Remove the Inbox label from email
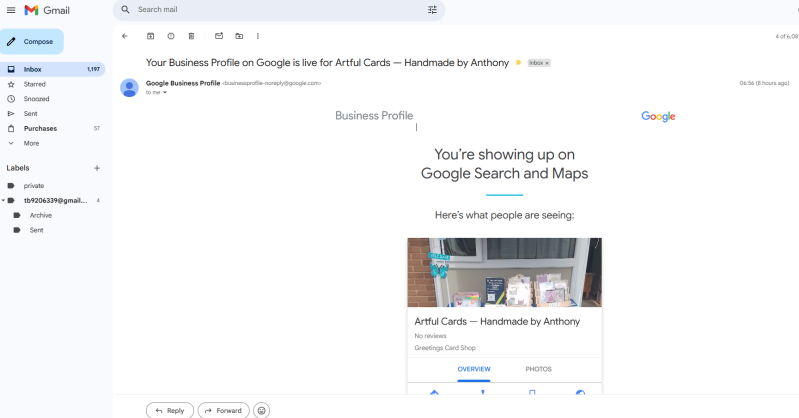Image resolution: width=799 pixels, height=418 pixels. 547,63
